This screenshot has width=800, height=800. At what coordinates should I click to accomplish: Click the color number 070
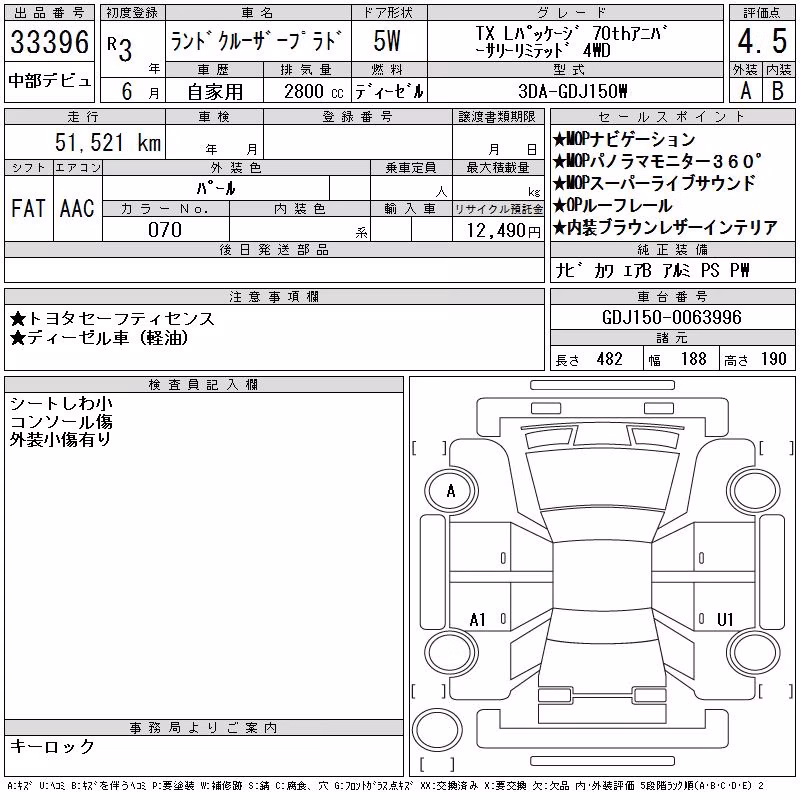[165, 230]
